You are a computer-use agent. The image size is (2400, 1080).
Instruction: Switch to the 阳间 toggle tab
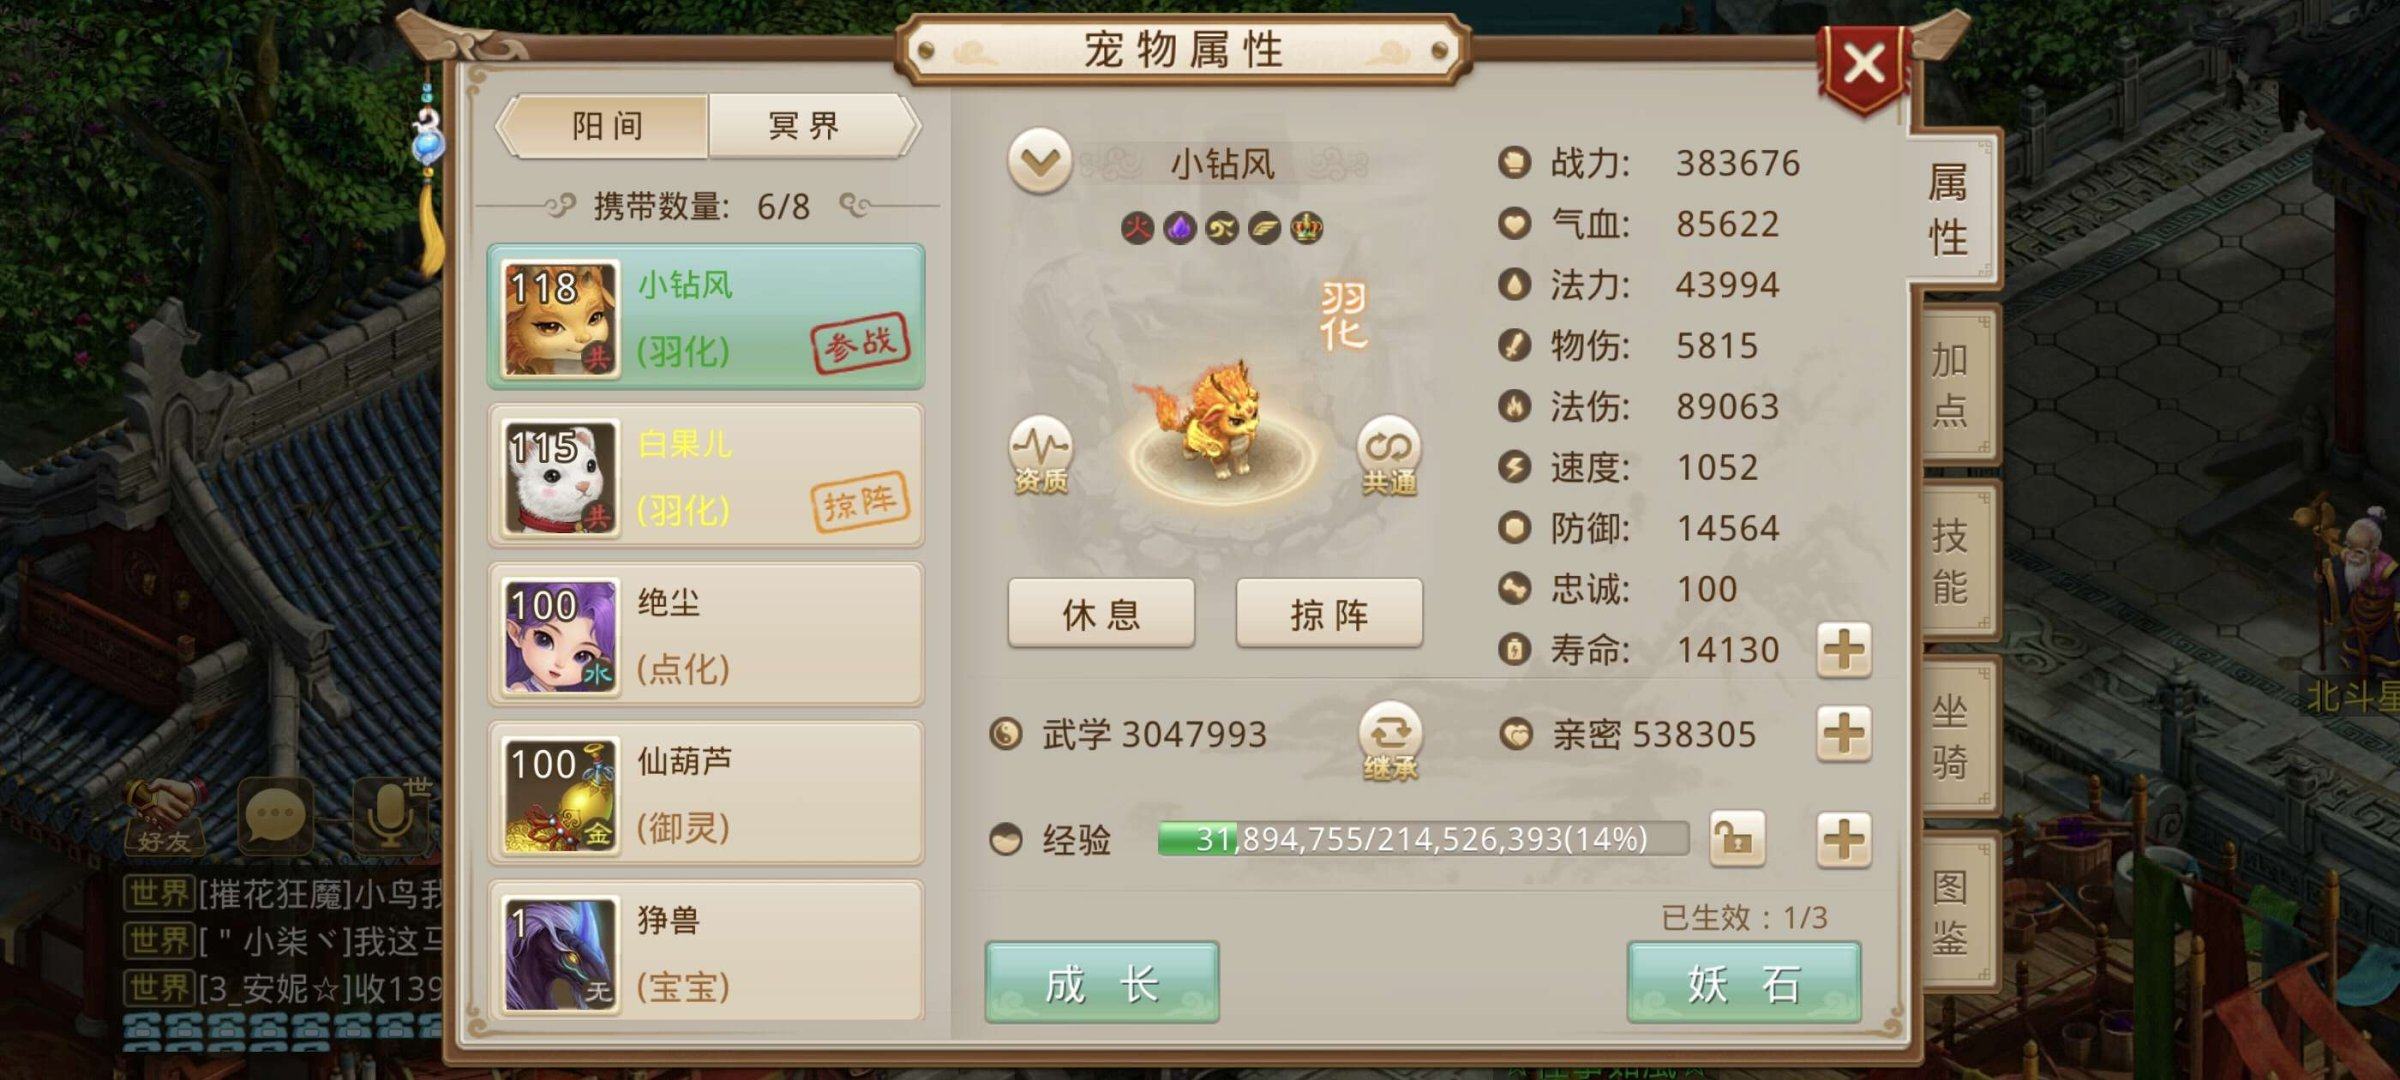pyautogui.click(x=606, y=126)
